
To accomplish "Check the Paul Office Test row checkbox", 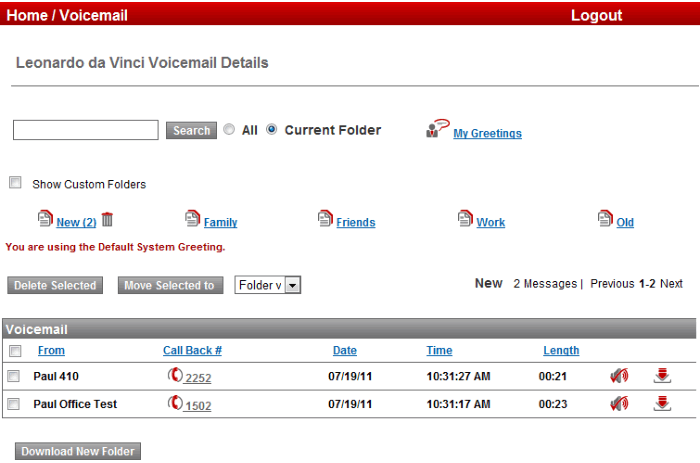I will (13, 404).
